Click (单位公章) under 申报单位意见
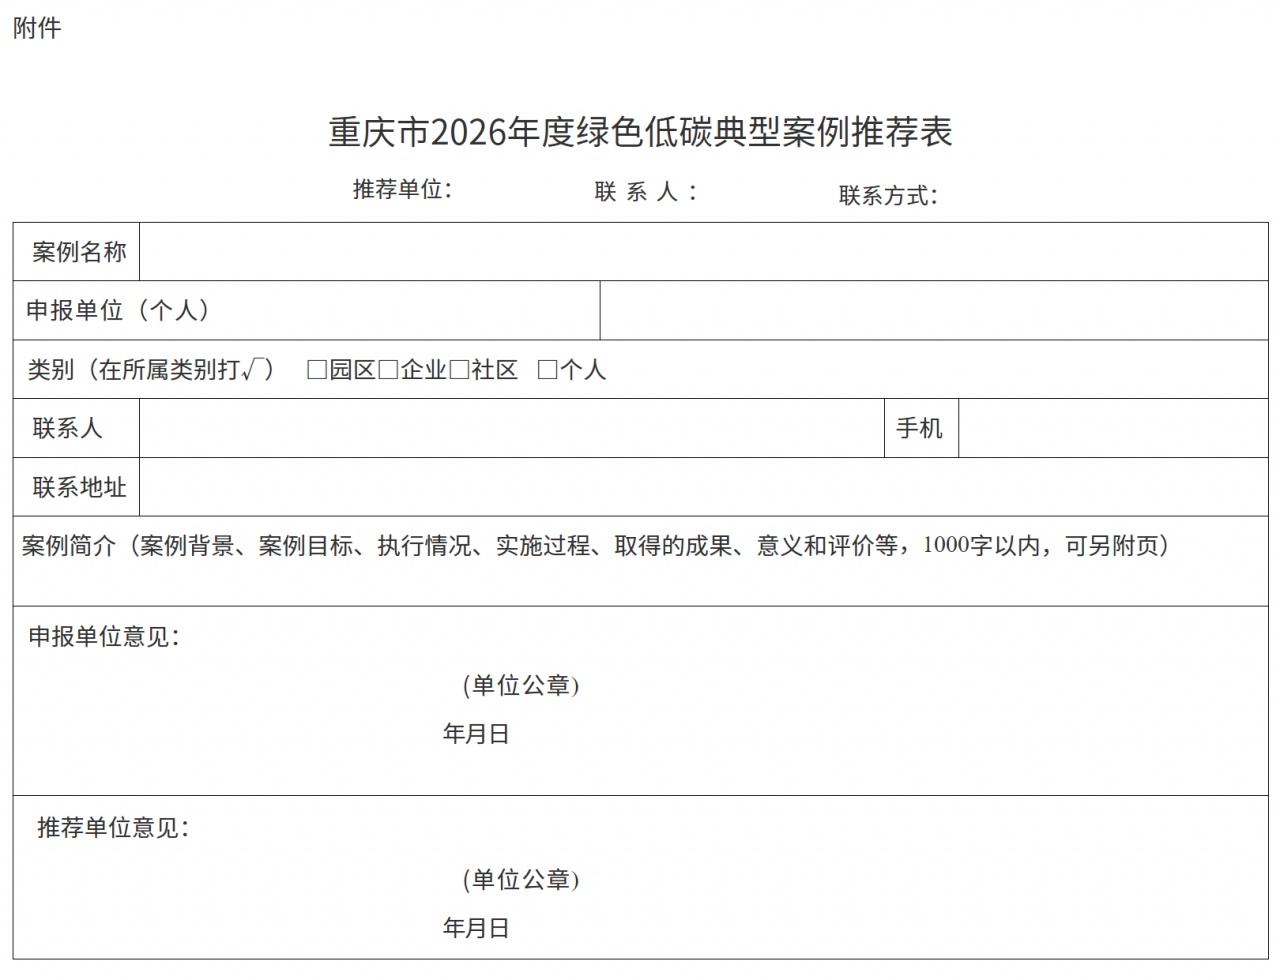 521,686
